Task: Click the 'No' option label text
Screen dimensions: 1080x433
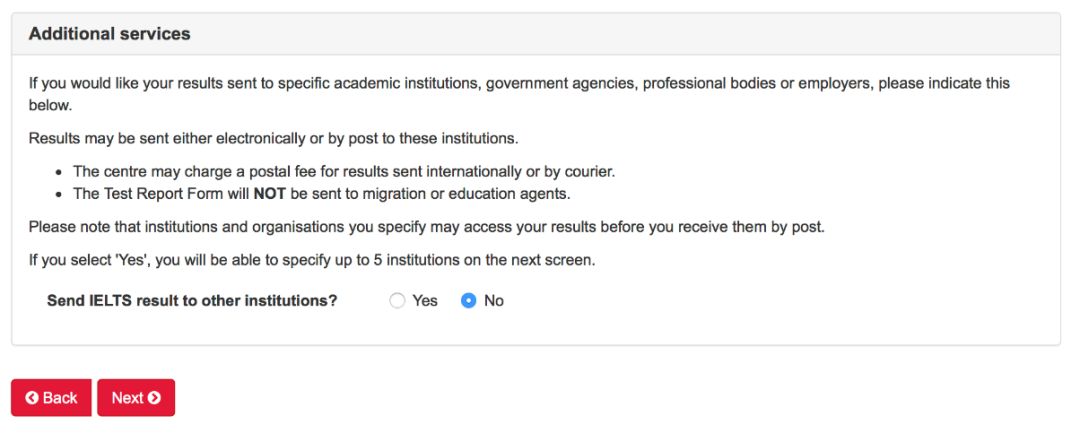Action: (x=494, y=301)
